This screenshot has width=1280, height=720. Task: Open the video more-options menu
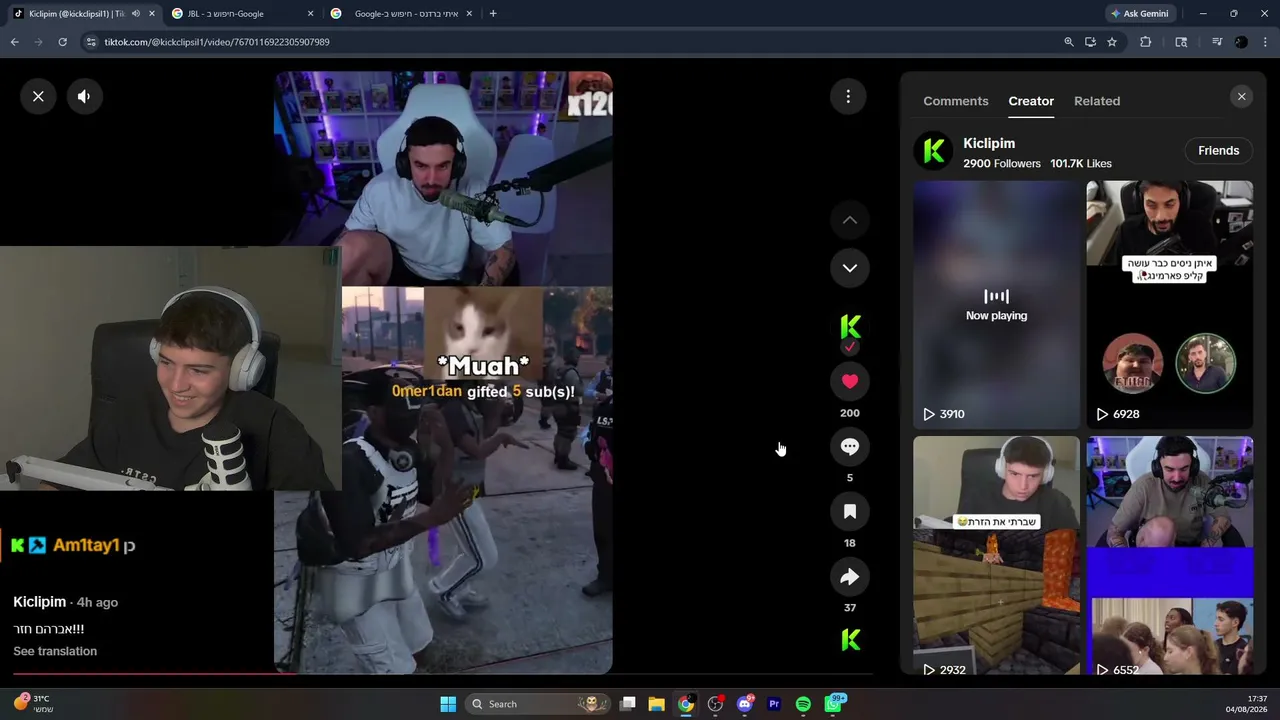tap(848, 96)
